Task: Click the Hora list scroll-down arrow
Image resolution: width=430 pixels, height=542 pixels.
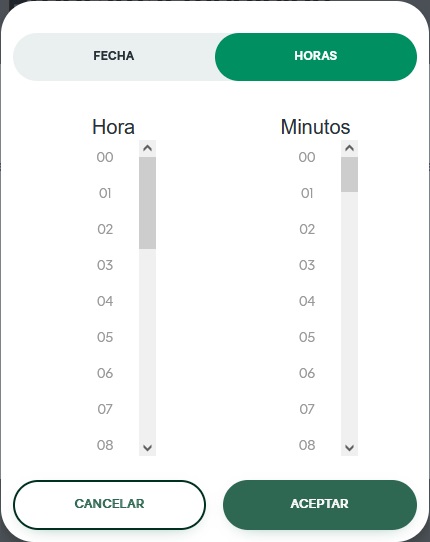Action: click(148, 448)
